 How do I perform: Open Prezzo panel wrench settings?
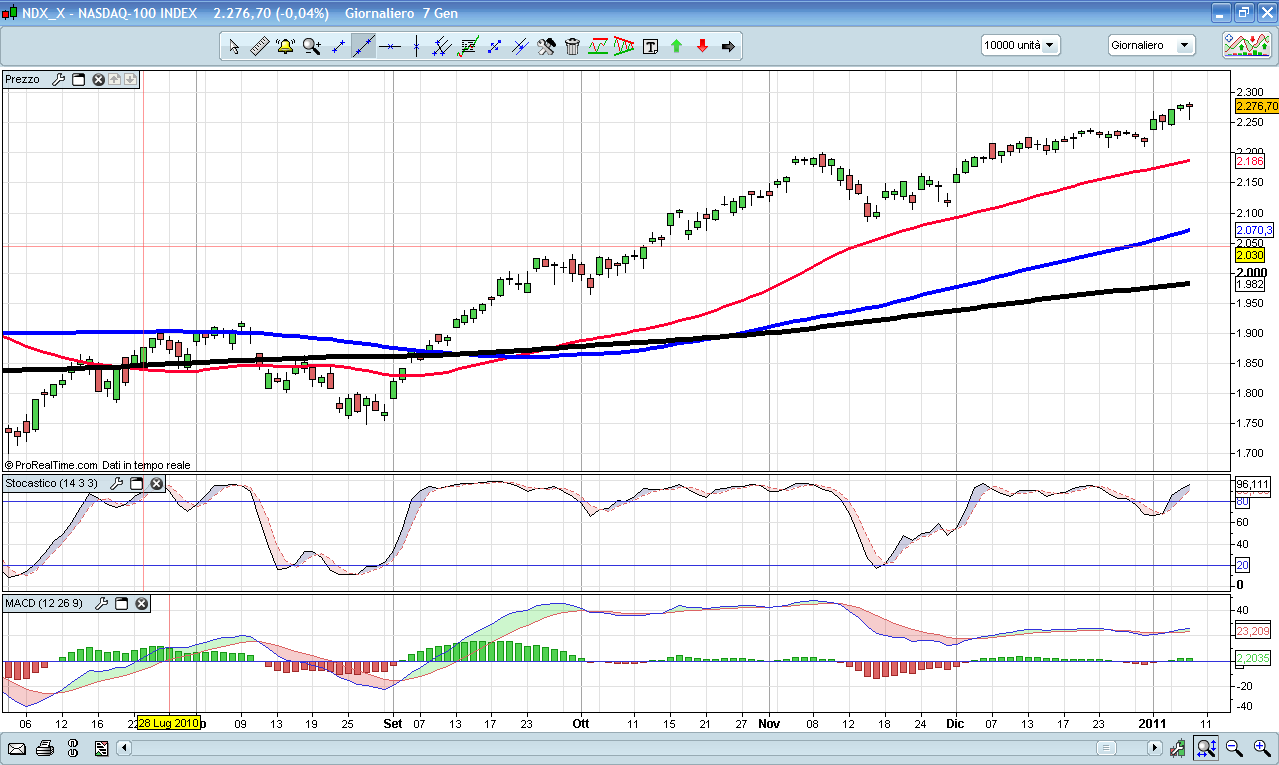point(58,79)
